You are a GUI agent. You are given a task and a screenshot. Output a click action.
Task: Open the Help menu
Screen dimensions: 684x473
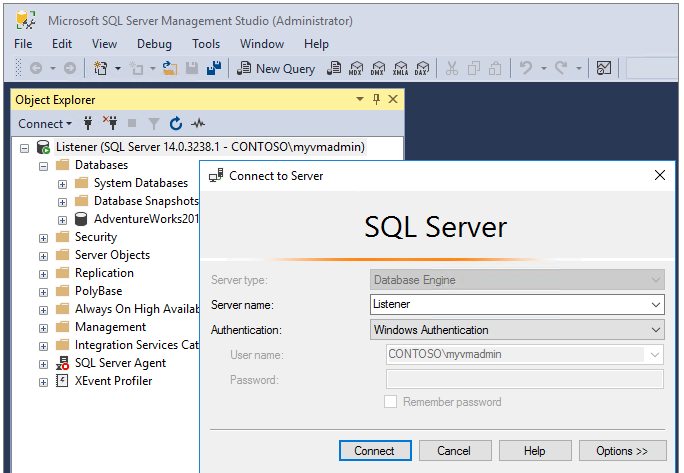(x=316, y=44)
